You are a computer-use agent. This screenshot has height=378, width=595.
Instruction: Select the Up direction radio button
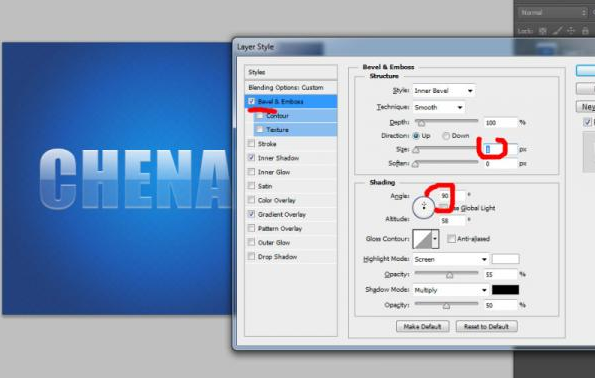416,135
